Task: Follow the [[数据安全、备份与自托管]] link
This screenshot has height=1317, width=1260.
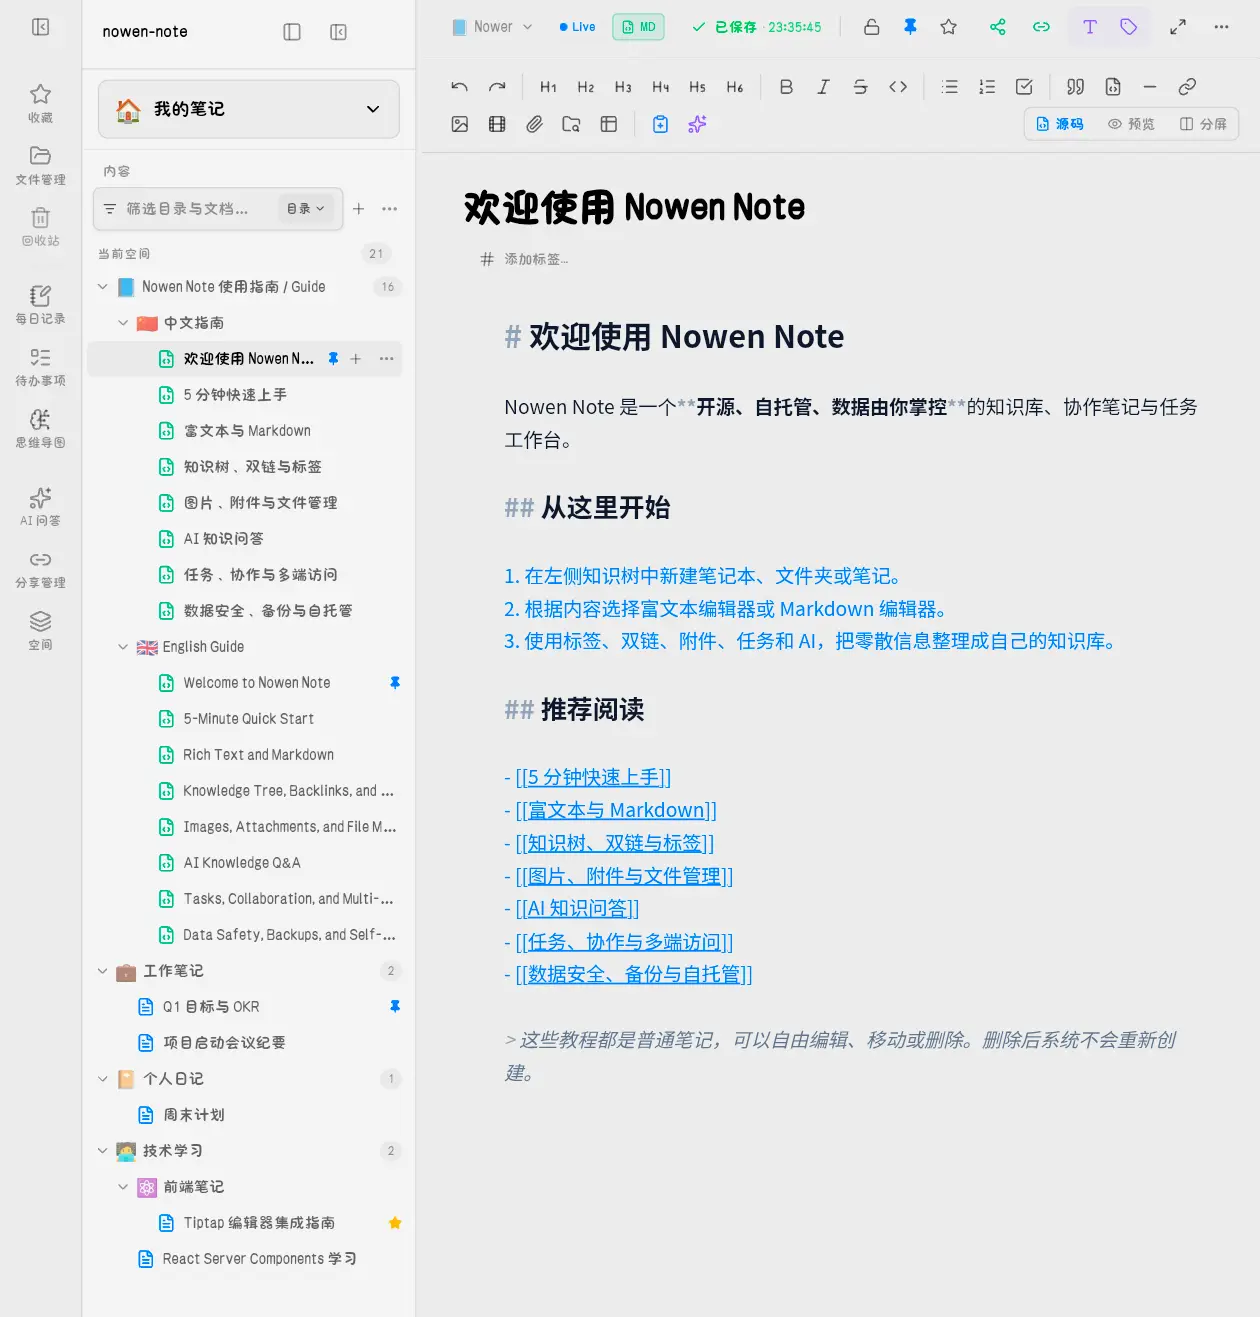Action: point(634,974)
